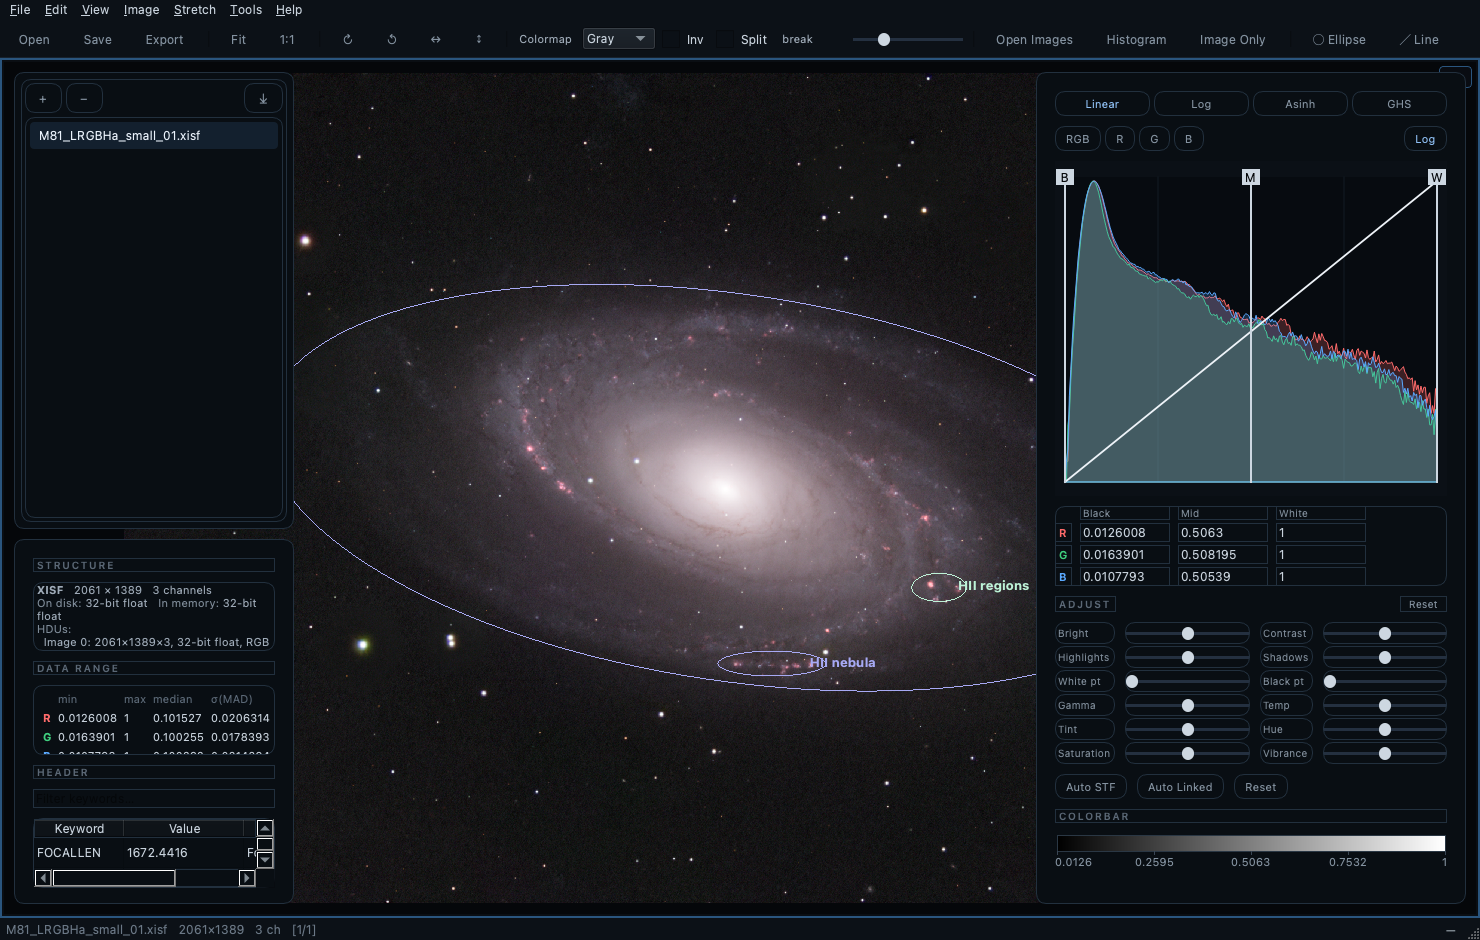Click the Gamma slider
The image size is (1480, 940).
[x=1187, y=705]
